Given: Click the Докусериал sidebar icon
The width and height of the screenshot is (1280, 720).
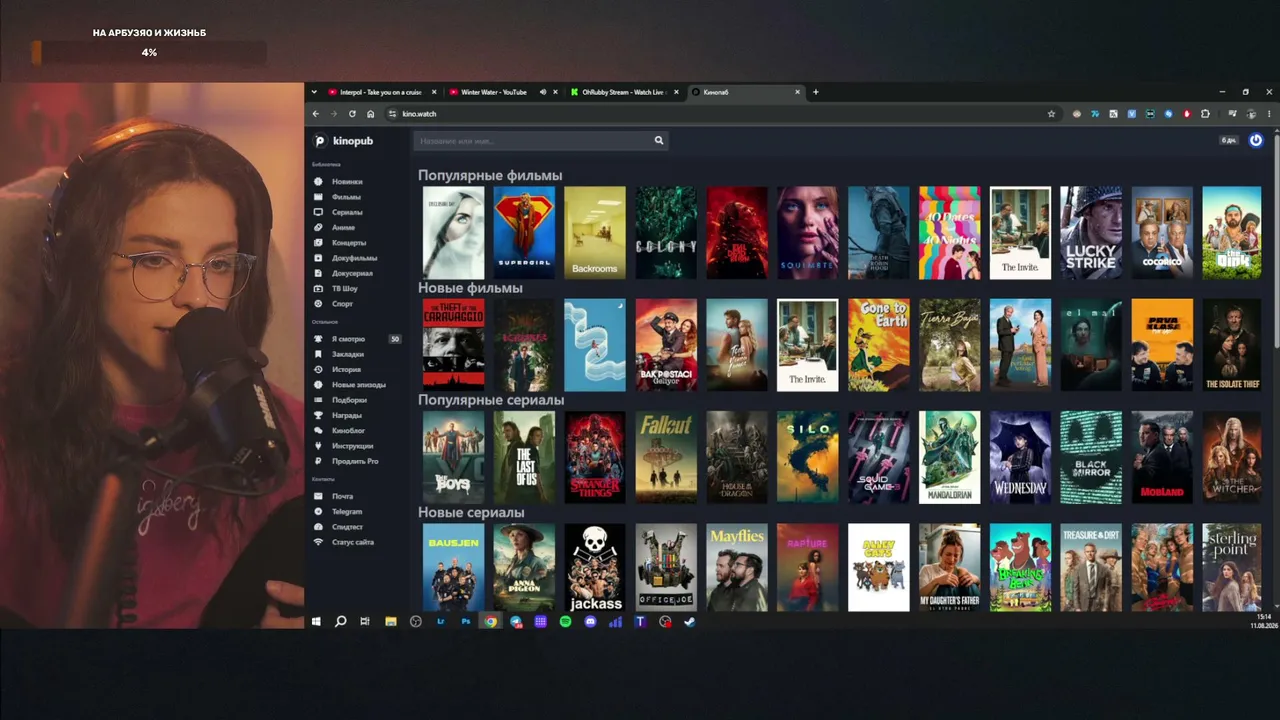Looking at the screenshot, I should point(318,273).
